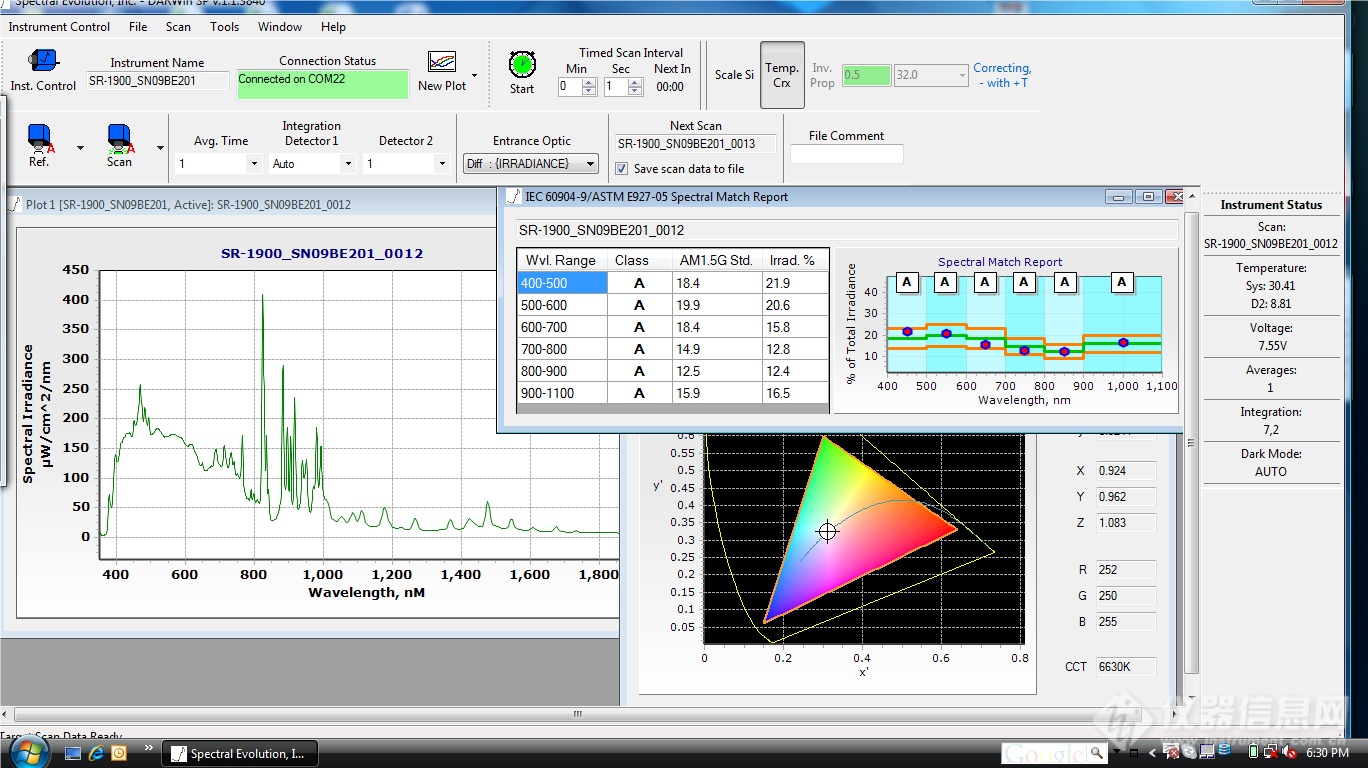Click the AM1.5G Std. column header

pyautogui.click(x=716, y=260)
